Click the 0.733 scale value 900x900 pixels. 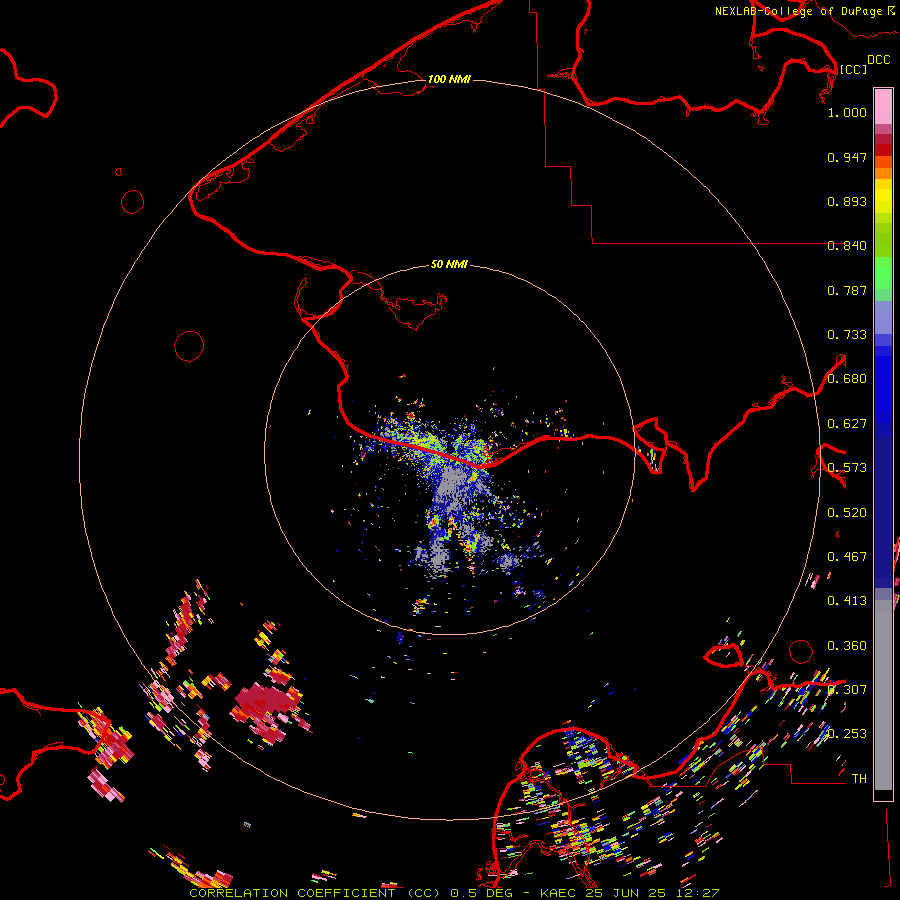point(847,335)
